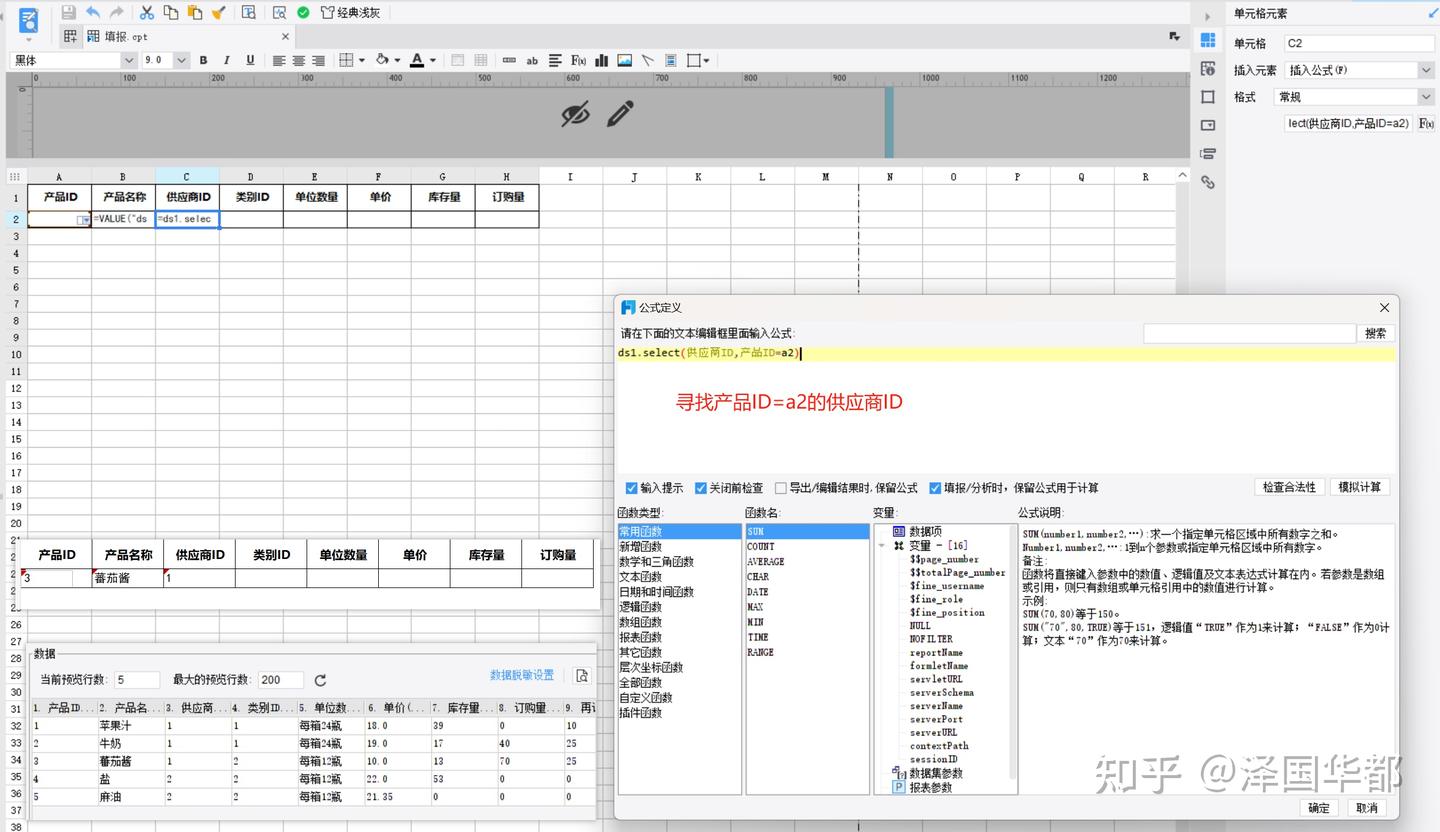This screenshot has height=832, width=1440.
Task: Collapse the 变量 - [16] tree node
Action: click(882, 546)
